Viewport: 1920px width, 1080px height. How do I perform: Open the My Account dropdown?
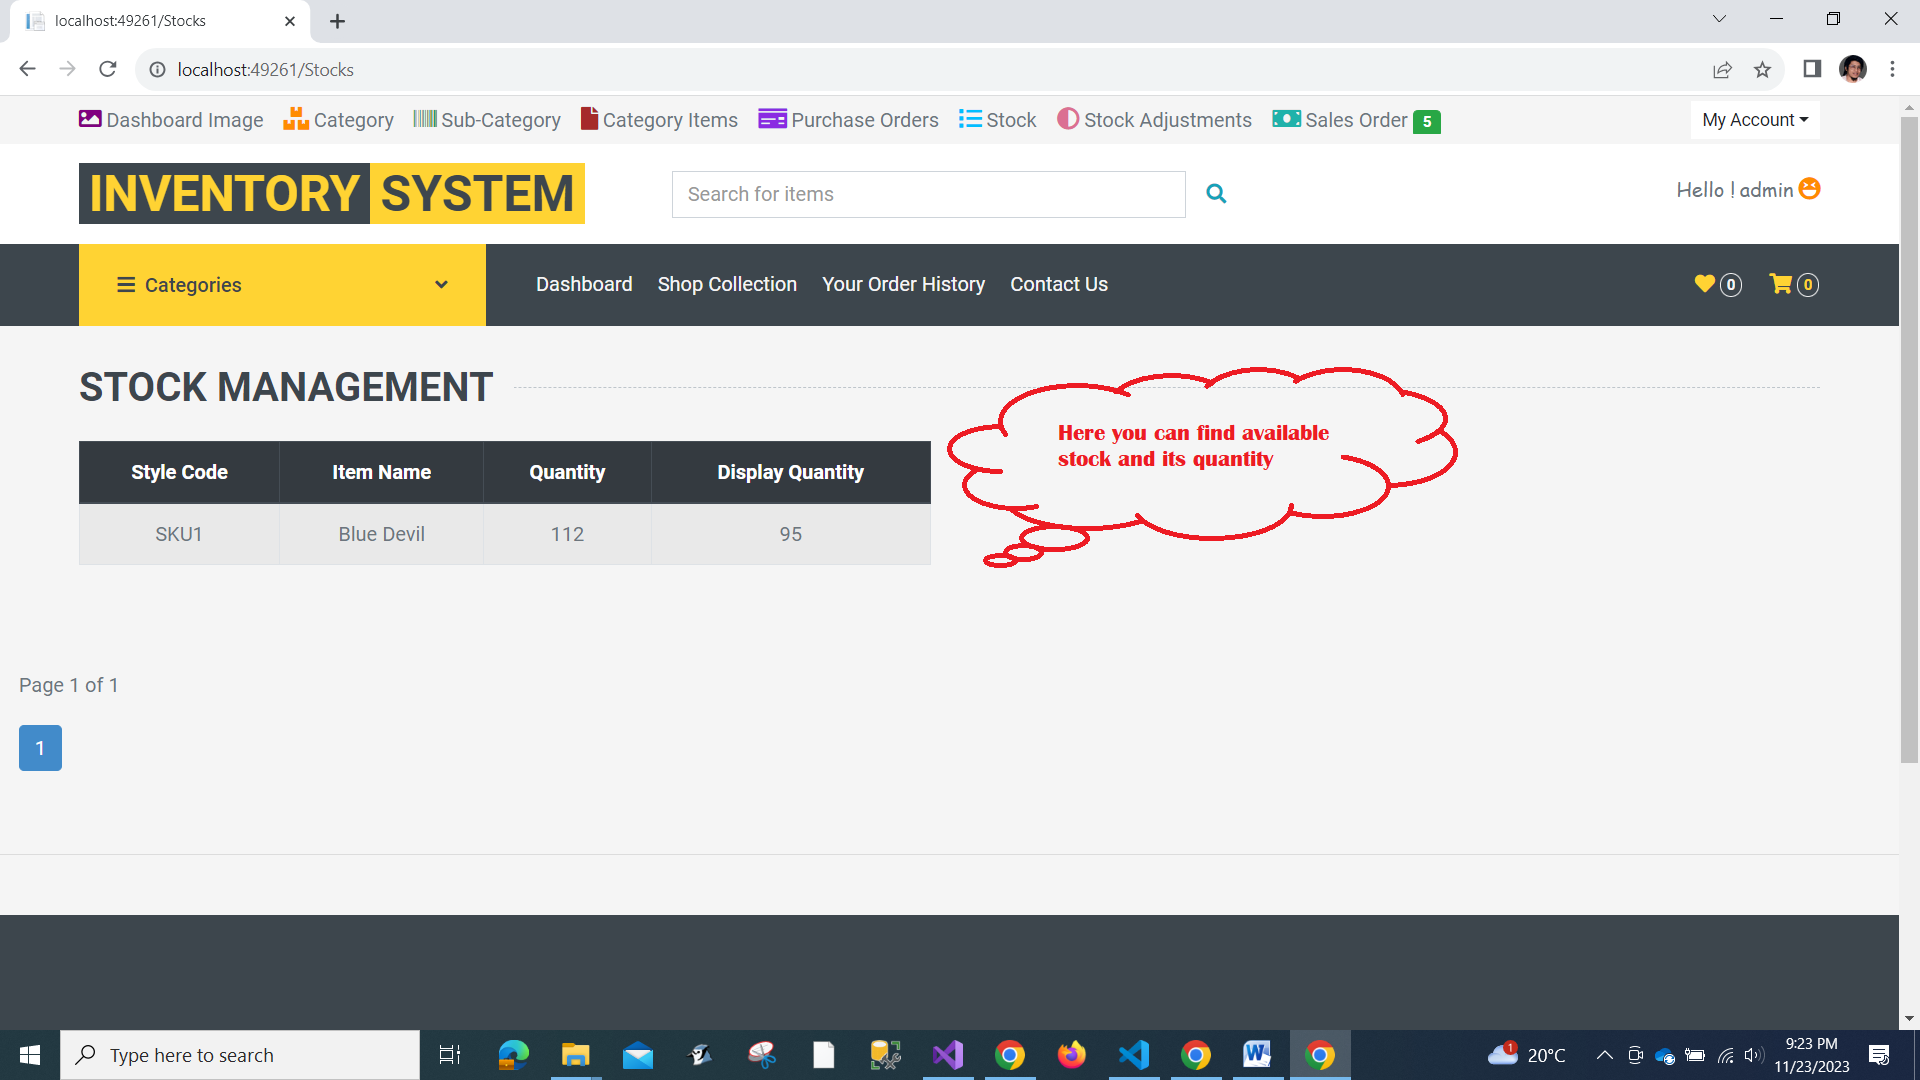click(x=1755, y=120)
